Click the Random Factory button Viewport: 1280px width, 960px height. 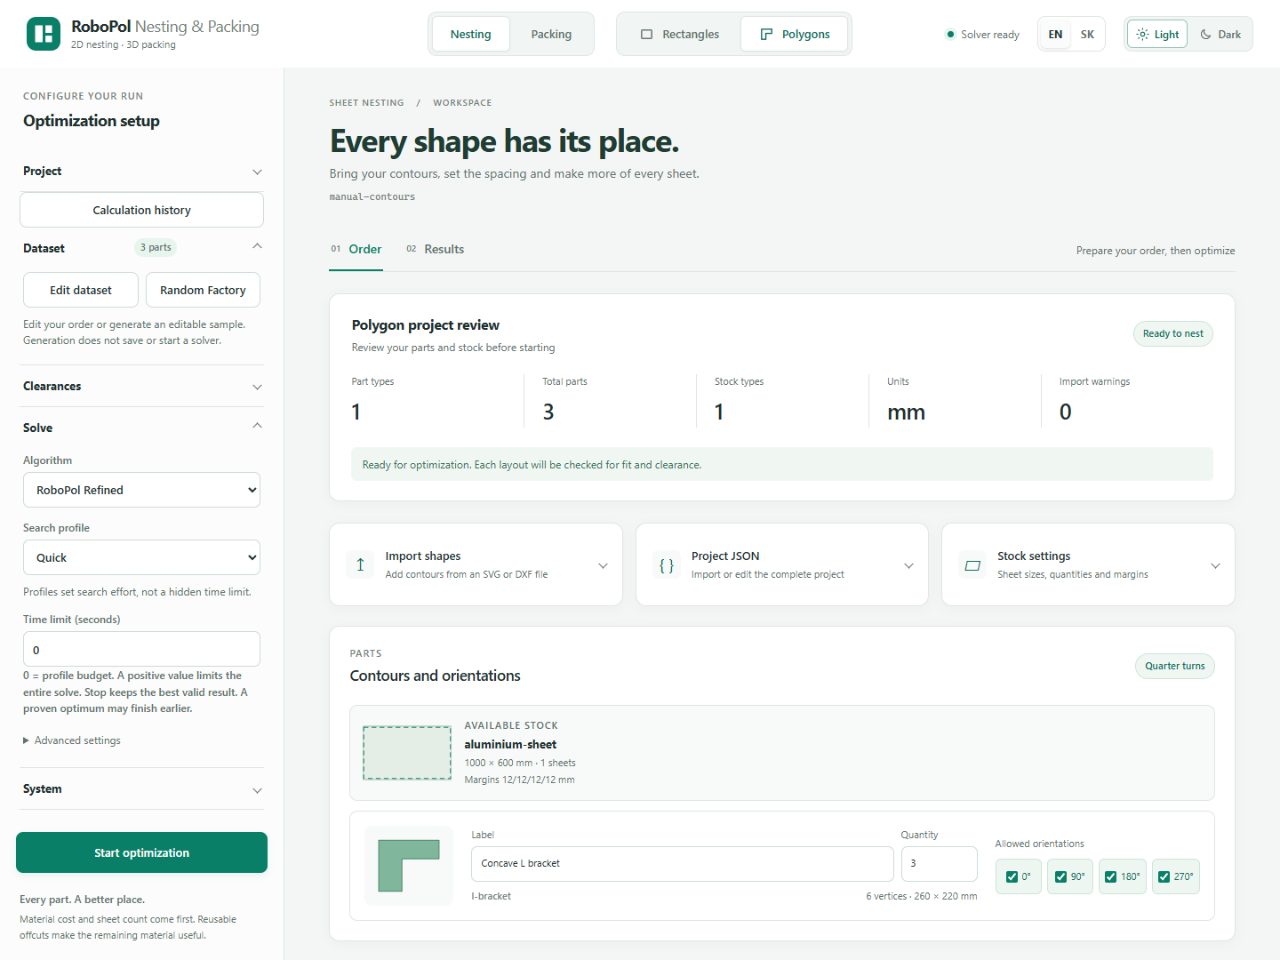[203, 290]
